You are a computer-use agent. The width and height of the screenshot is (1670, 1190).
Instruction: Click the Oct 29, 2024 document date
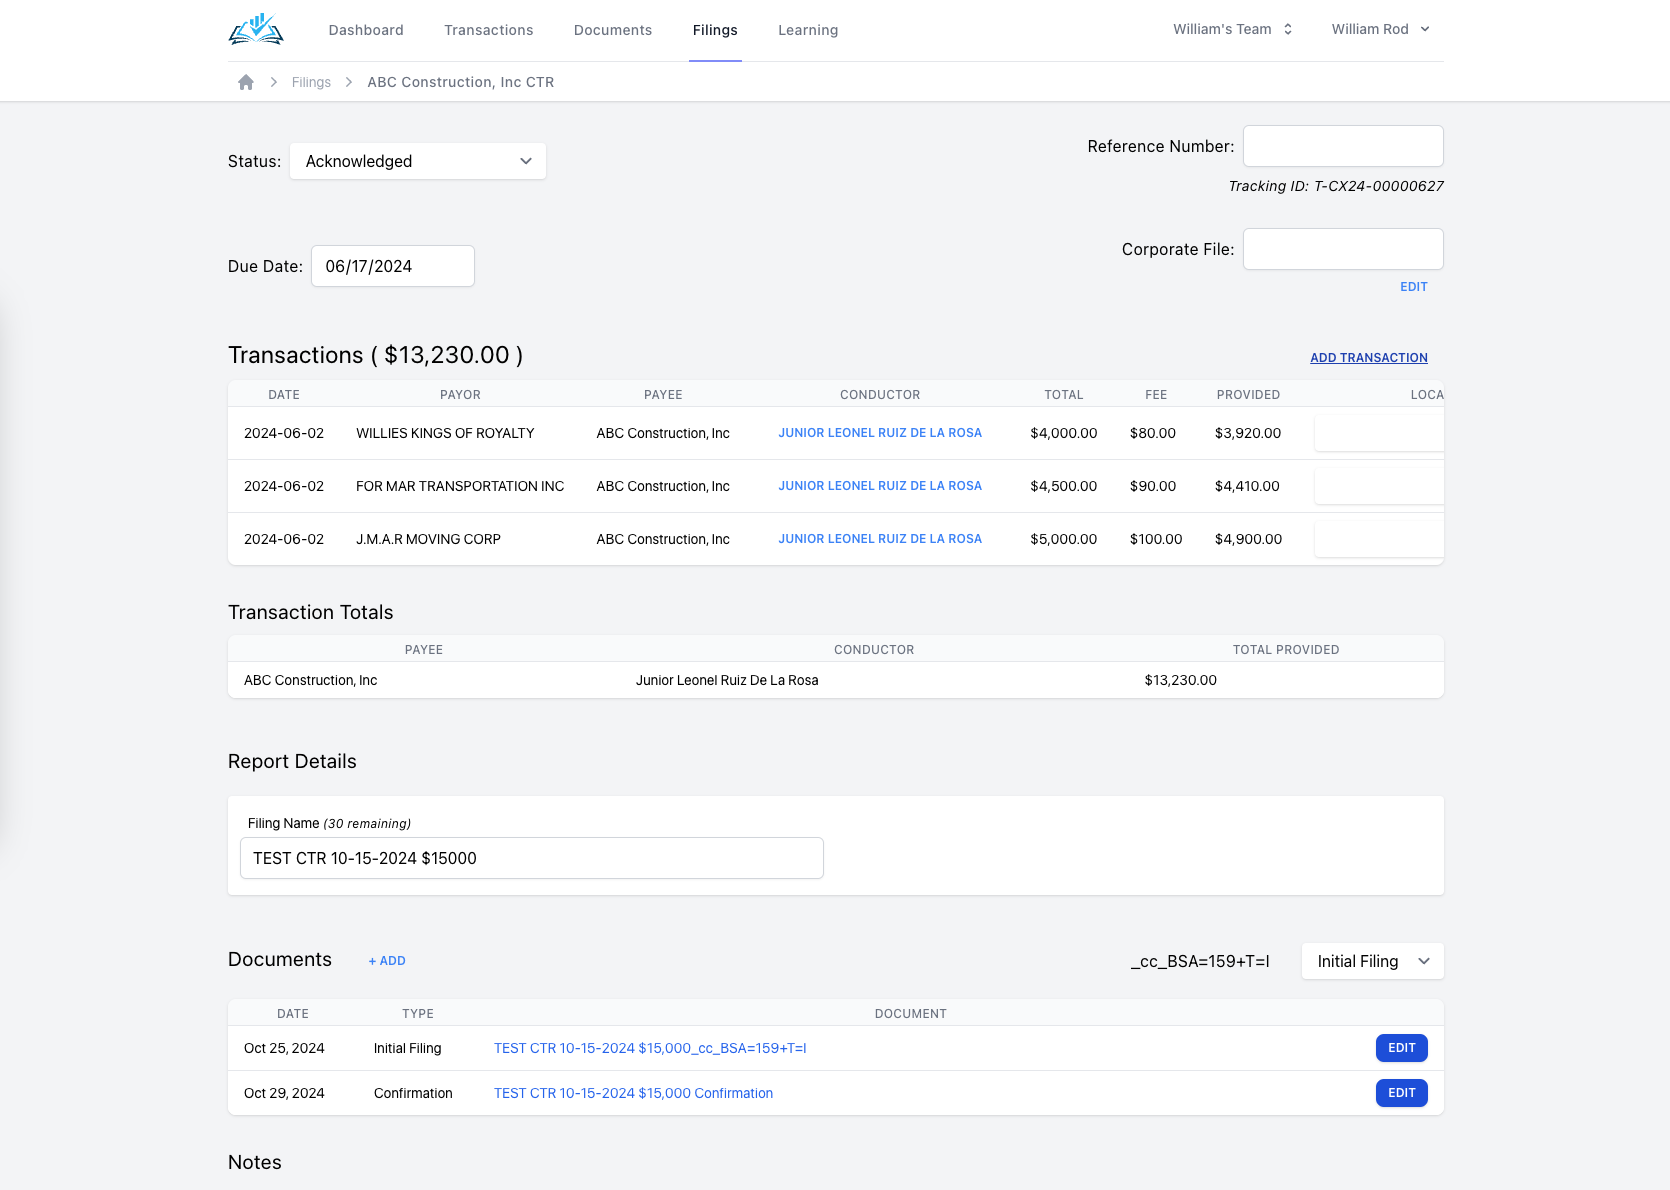[284, 1093]
